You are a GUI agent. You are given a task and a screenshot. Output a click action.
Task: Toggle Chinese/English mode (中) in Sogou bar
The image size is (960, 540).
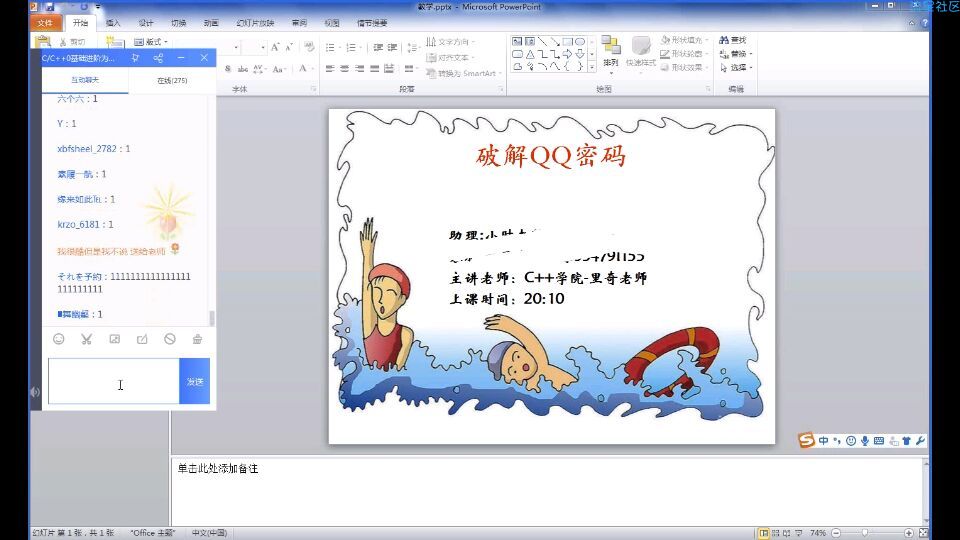click(823, 441)
